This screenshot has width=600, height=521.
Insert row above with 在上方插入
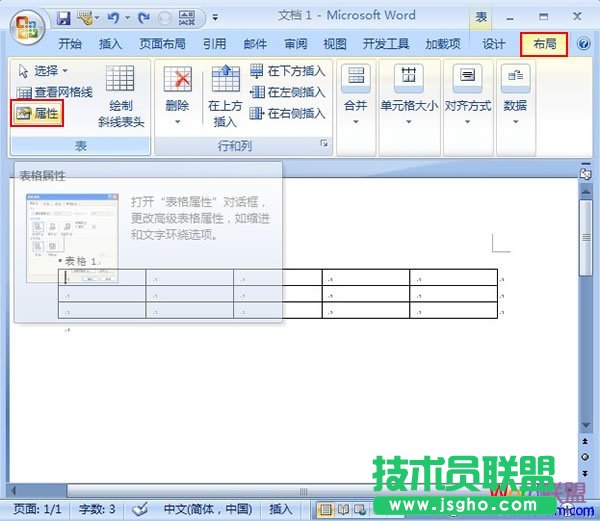(x=225, y=96)
